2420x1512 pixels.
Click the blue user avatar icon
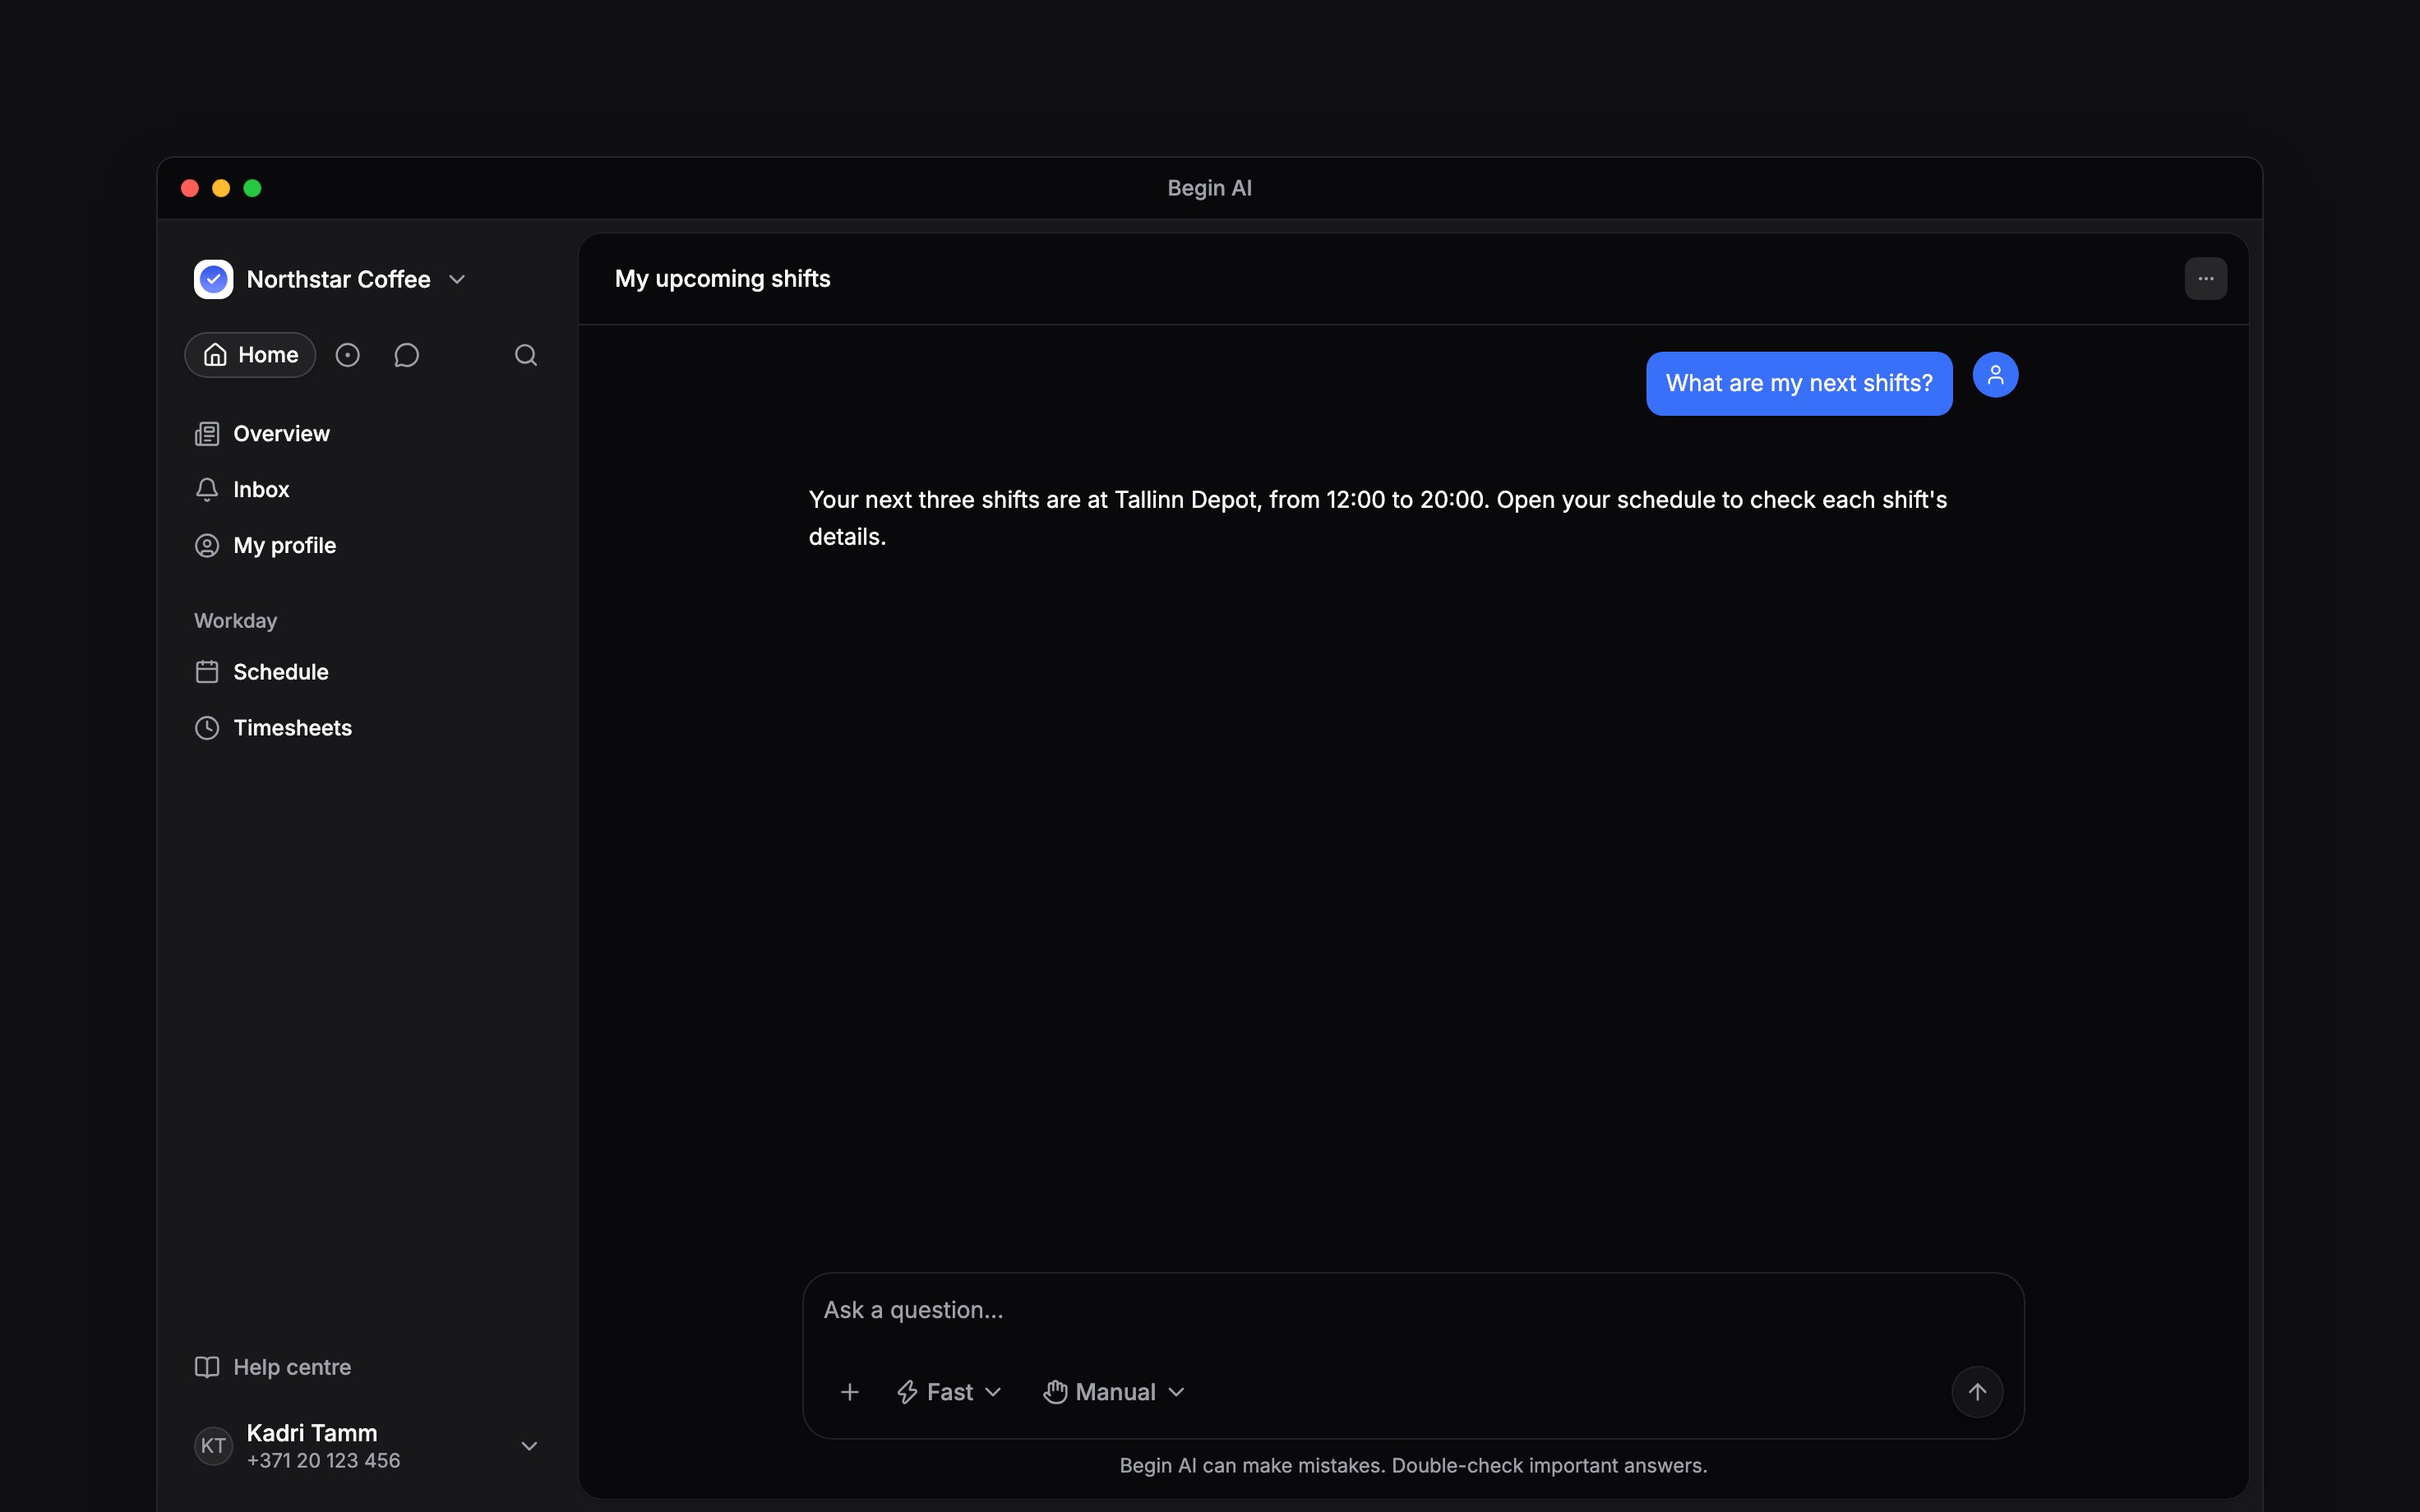(1995, 375)
